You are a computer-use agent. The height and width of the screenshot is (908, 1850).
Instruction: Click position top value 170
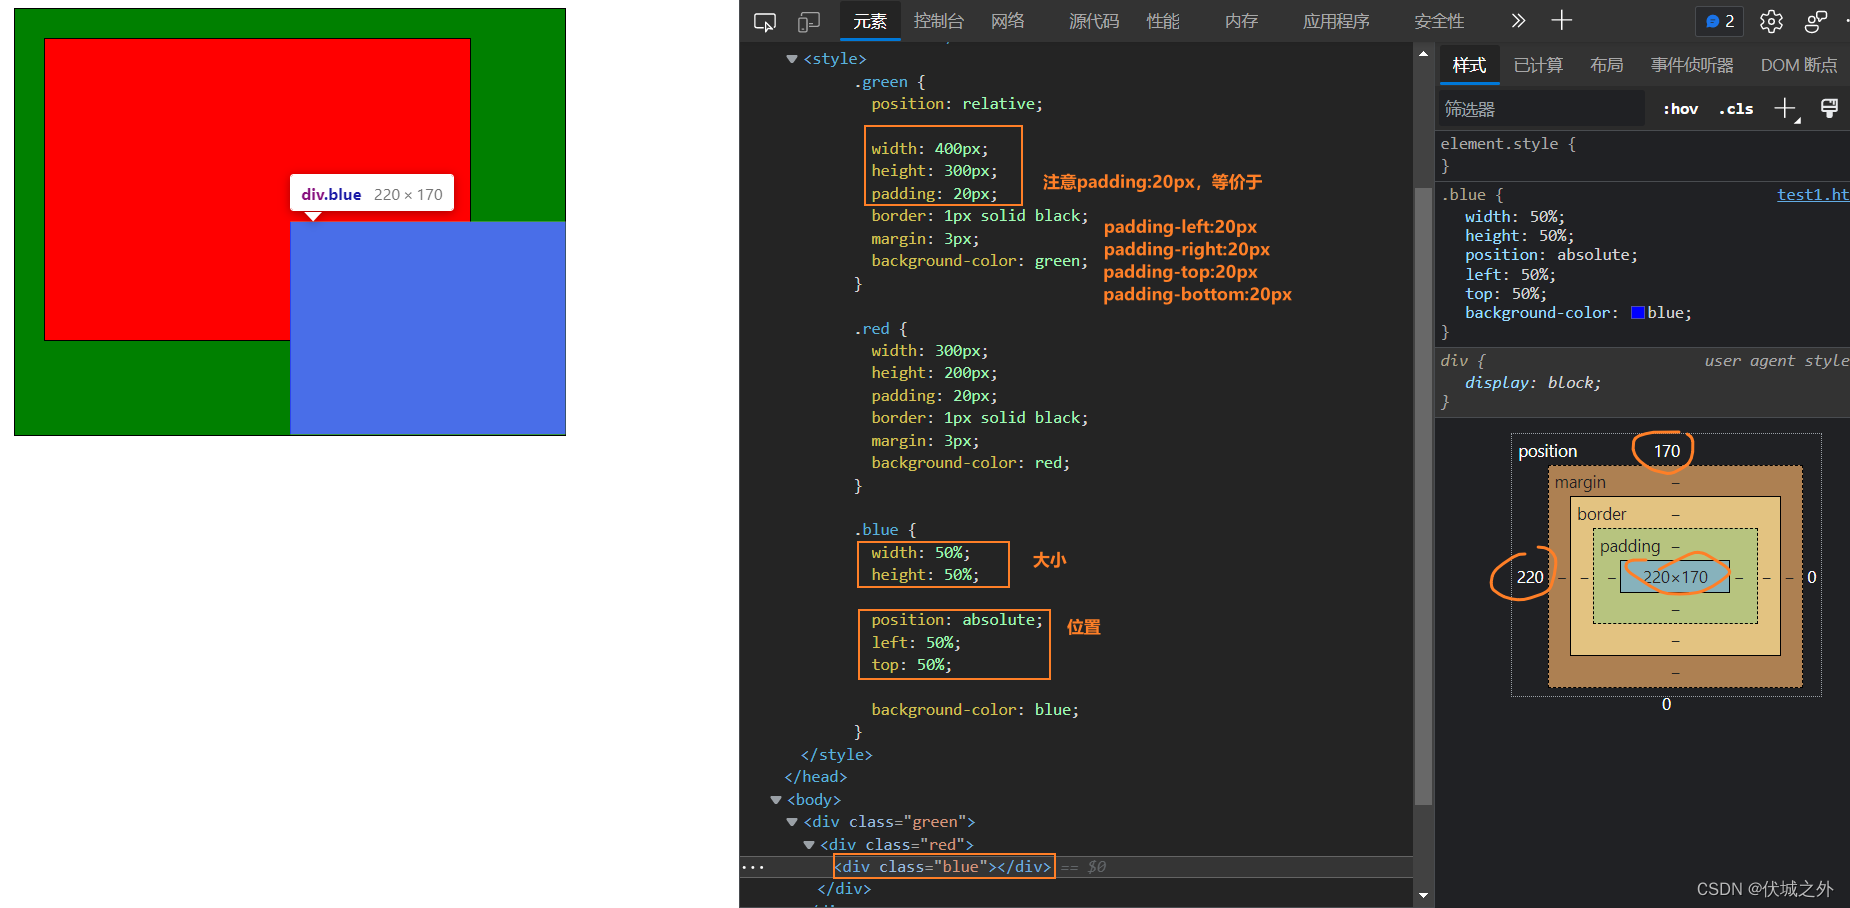(1667, 451)
